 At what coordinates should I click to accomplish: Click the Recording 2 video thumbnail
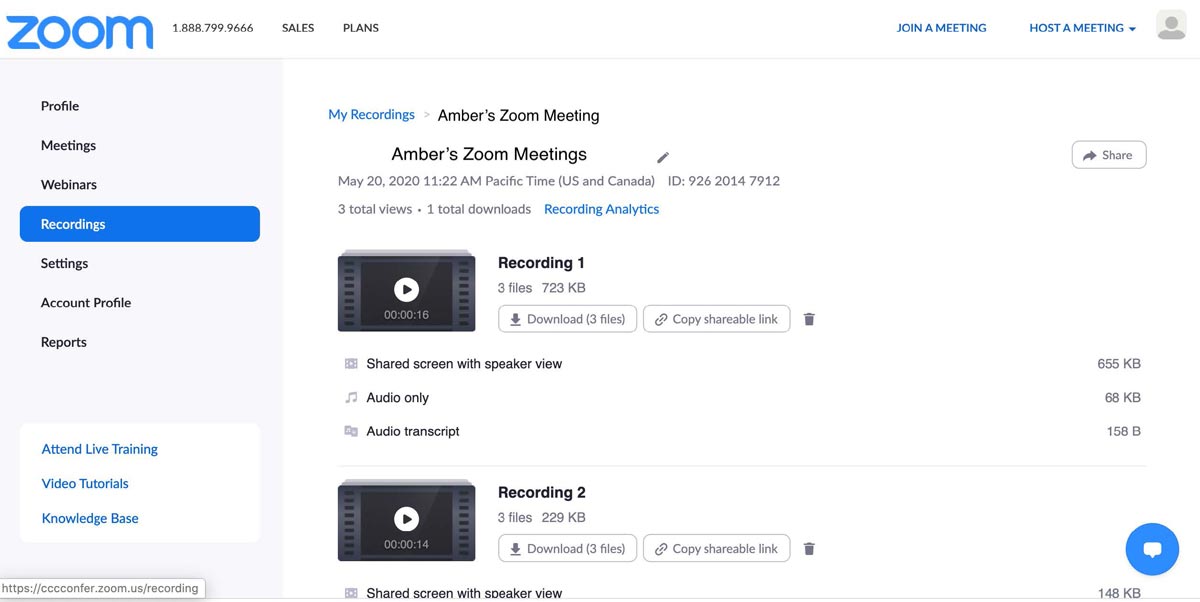pos(406,519)
